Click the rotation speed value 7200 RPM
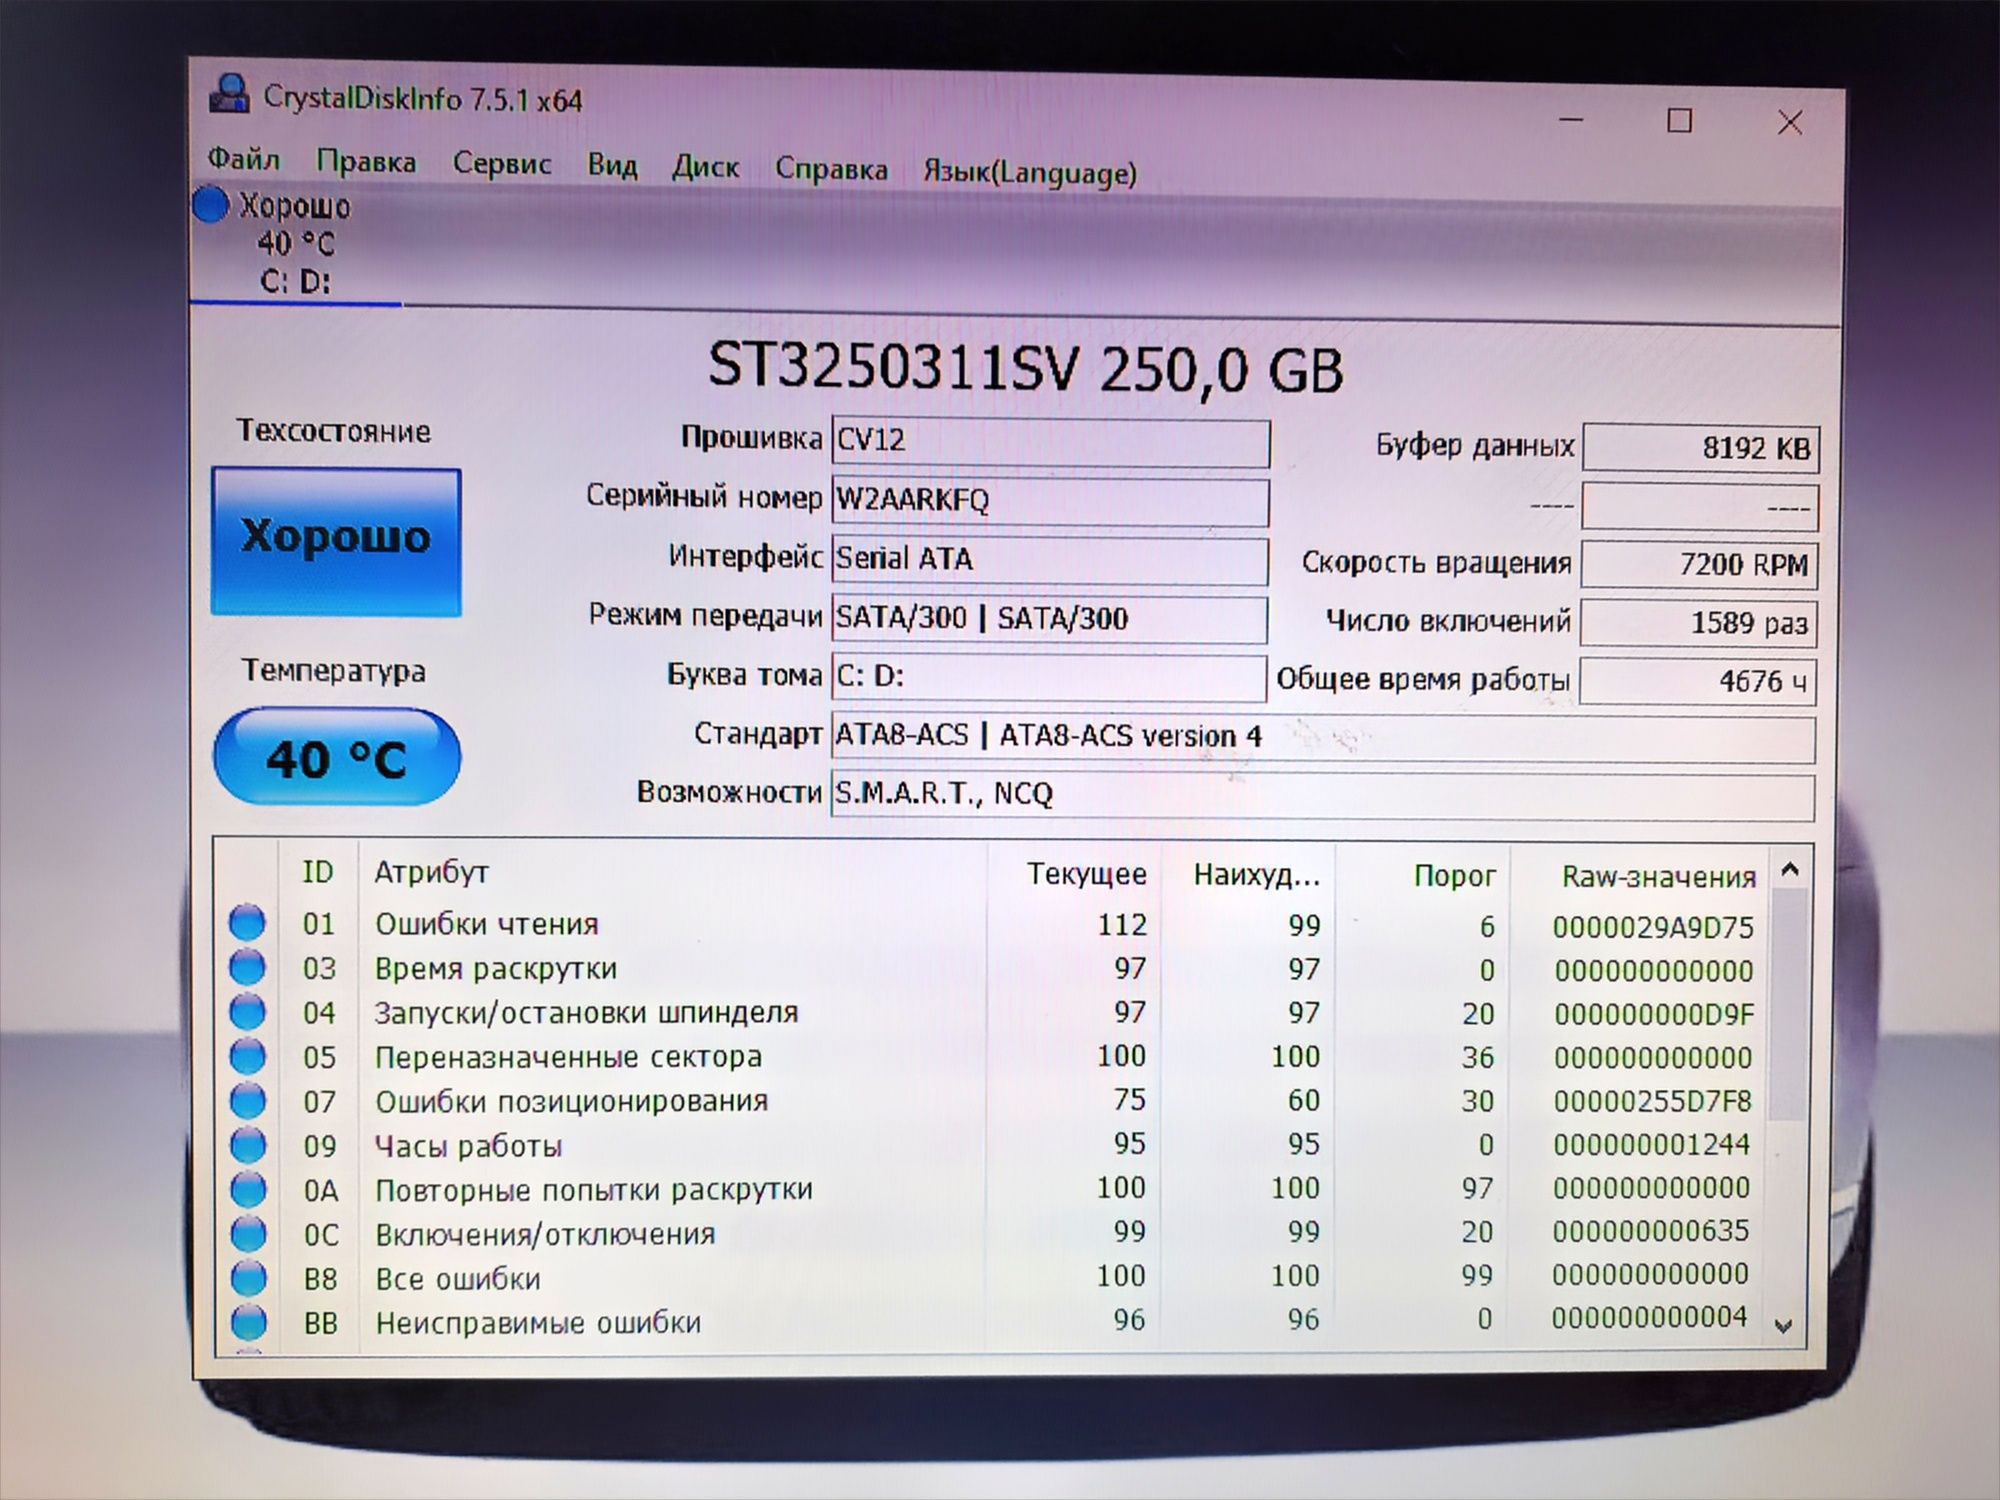 (x=1699, y=565)
